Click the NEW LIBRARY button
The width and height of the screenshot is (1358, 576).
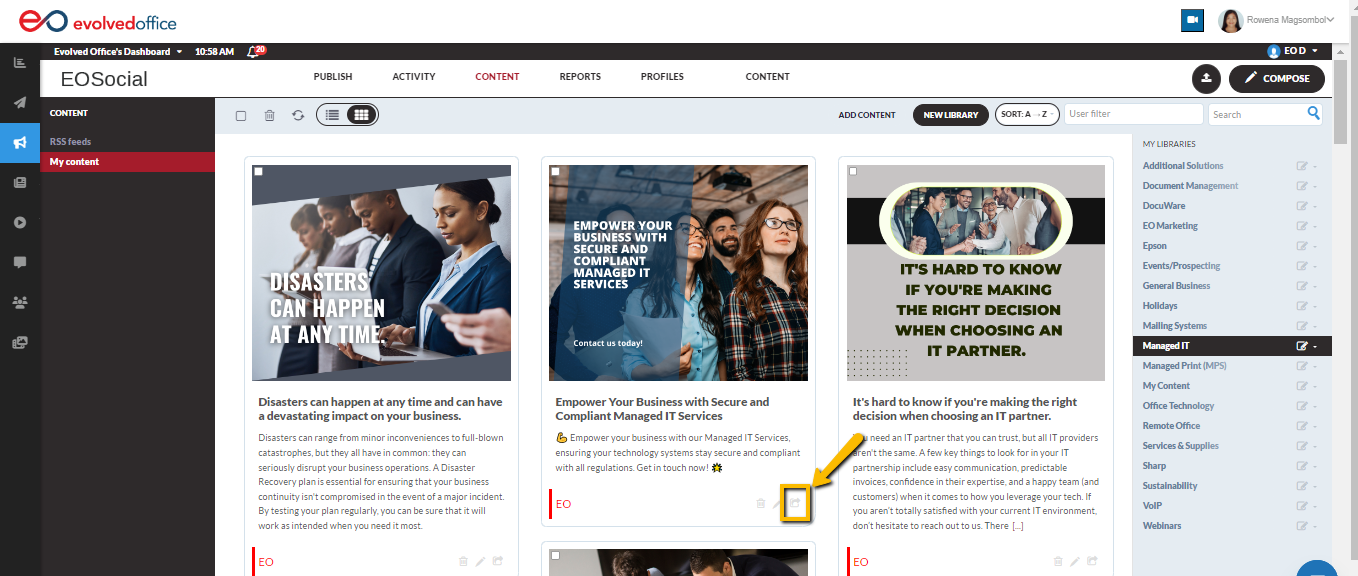pos(950,114)
